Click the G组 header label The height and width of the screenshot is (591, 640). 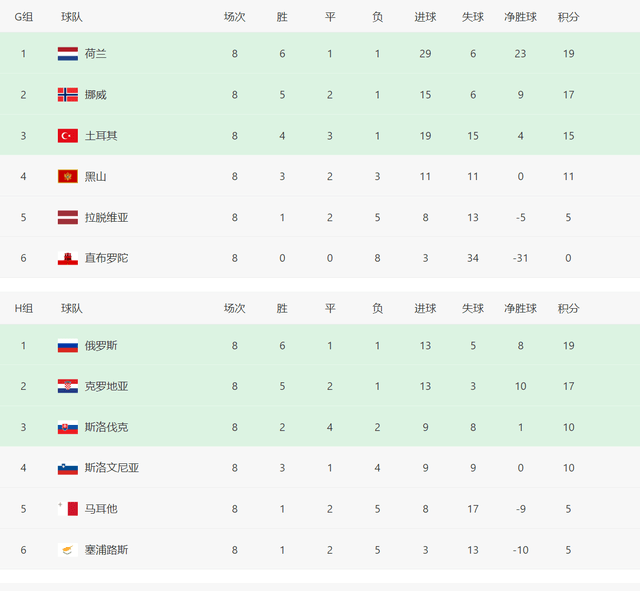[23, 17]
